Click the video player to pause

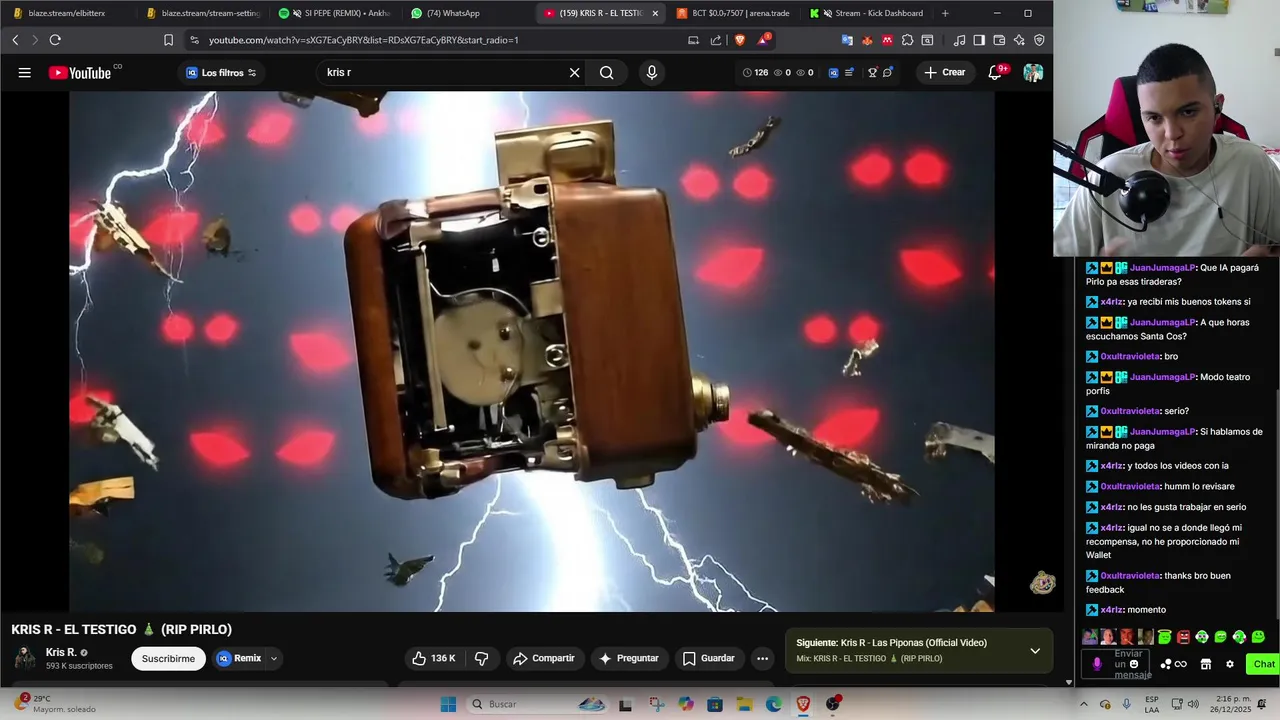point(532,351)
